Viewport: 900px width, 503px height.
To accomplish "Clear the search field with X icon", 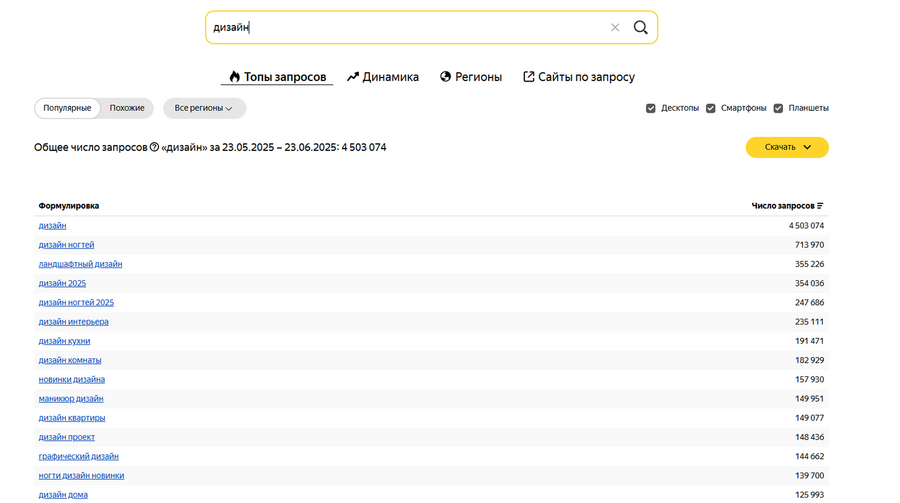I will 615,28.
